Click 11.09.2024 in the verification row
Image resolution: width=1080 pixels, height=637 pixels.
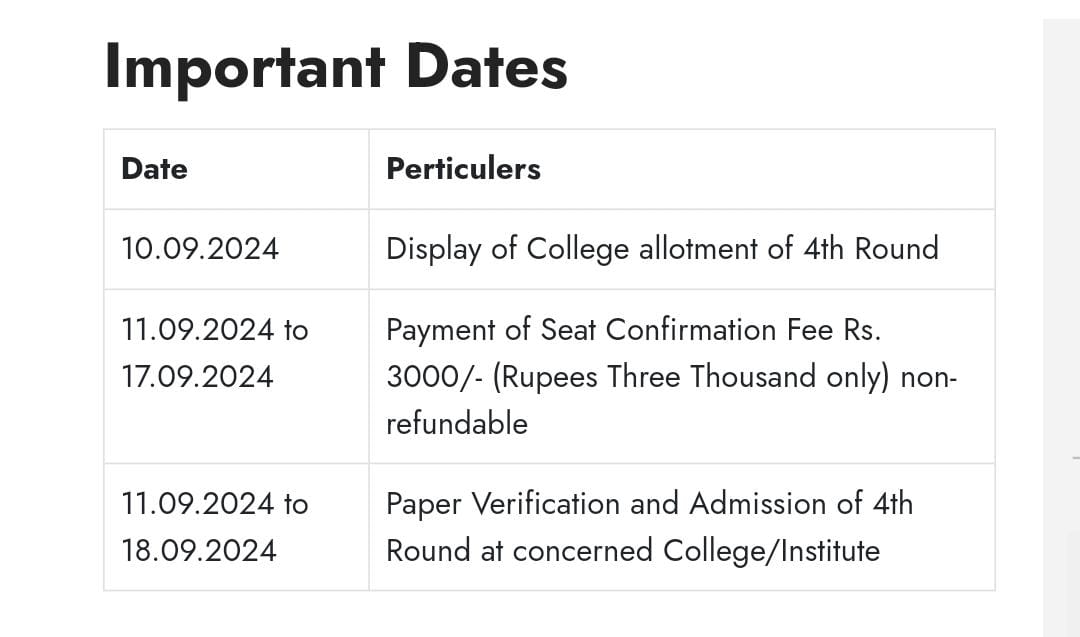point(198,504)
